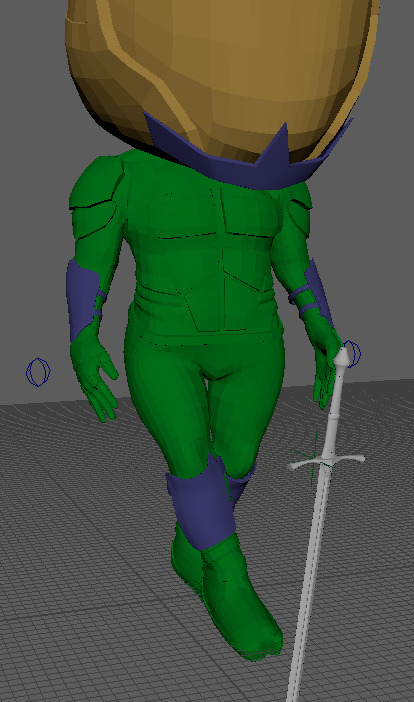Image resolution: width=414 pixels, height=702 pixels.
Task: Click the sword's crossguard
Action: [327, 461]
